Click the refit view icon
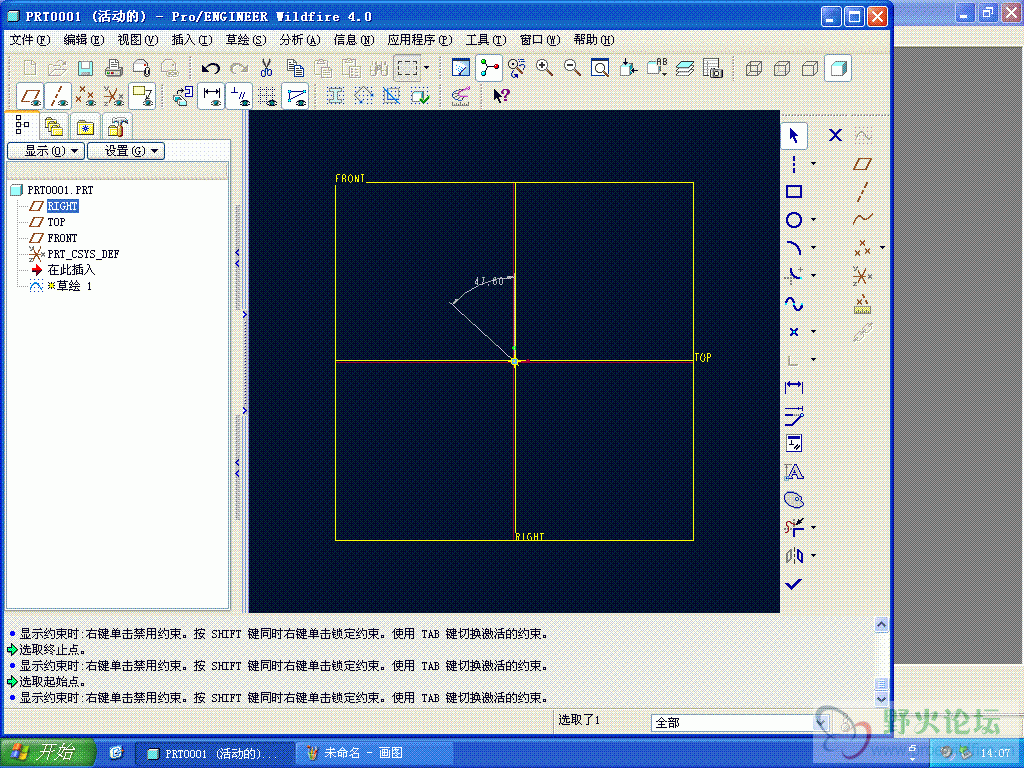This screenshot has width=1024, height=768. [600, 67]
